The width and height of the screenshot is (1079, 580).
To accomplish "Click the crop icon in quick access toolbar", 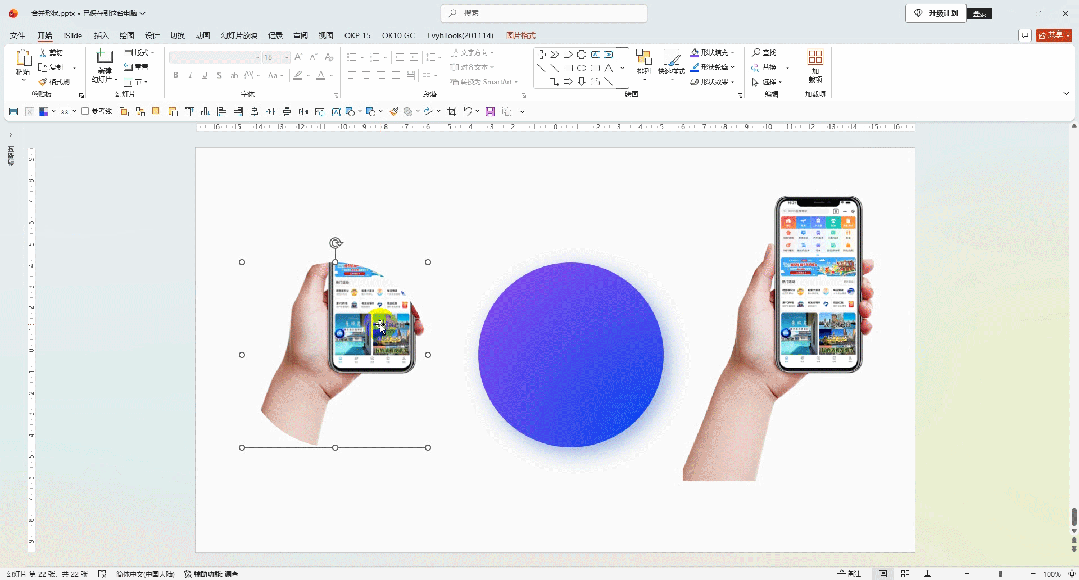I will pos(451,111).
